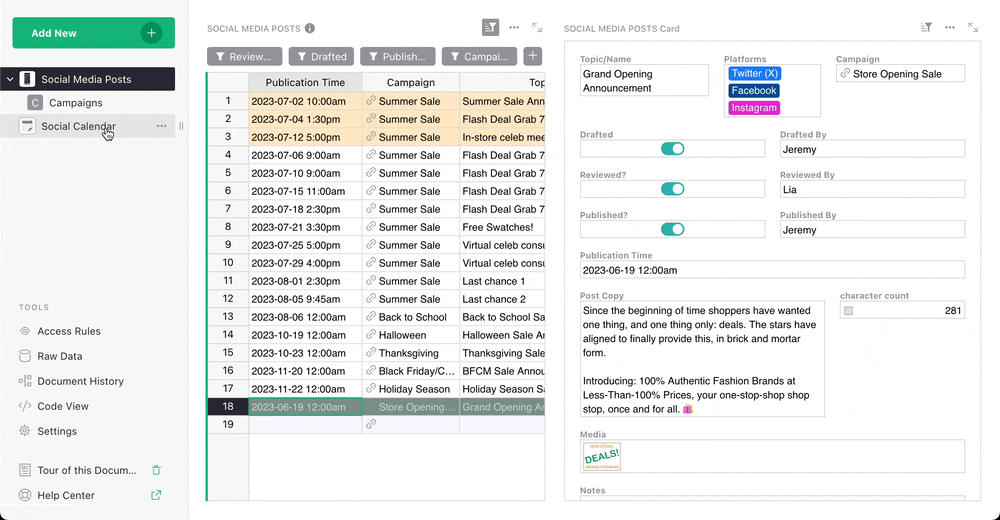The width and height of the screenshot is (1000, 520).
Task: Disable the Published? switch
Action: [x=673, y=229]
